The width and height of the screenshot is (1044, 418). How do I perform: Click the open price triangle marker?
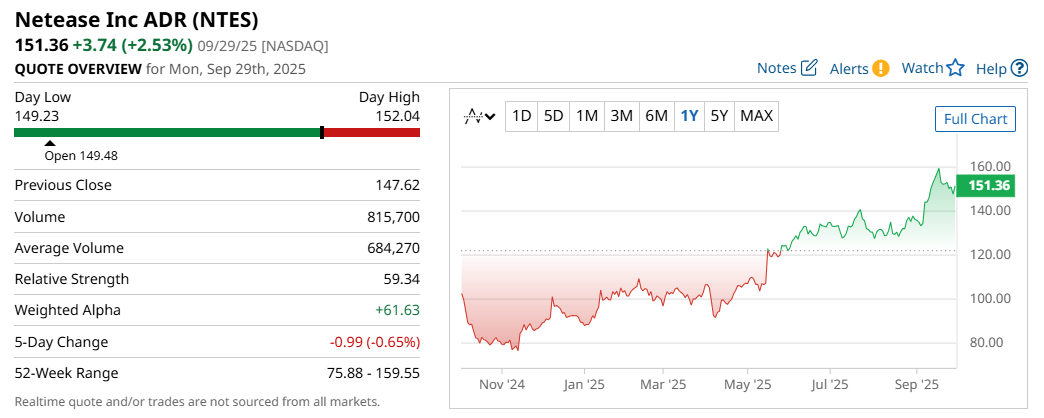click(x=50, y=144)
